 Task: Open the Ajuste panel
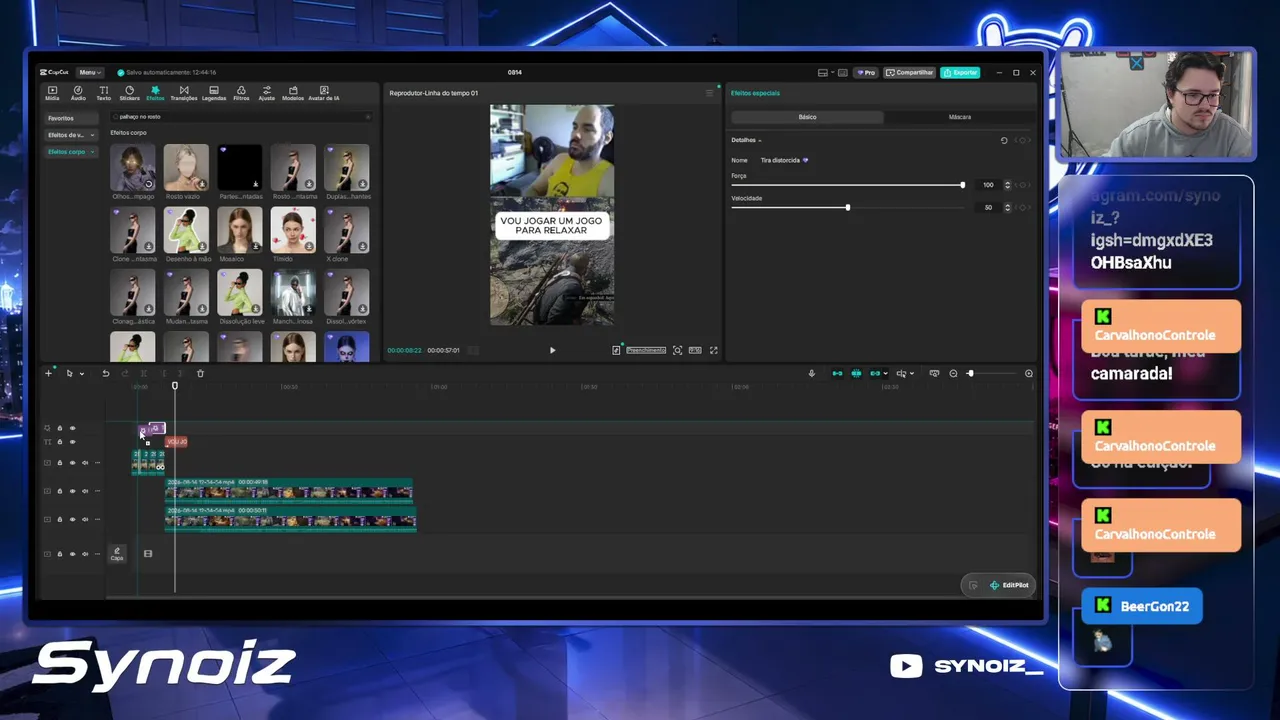(266, 93)
